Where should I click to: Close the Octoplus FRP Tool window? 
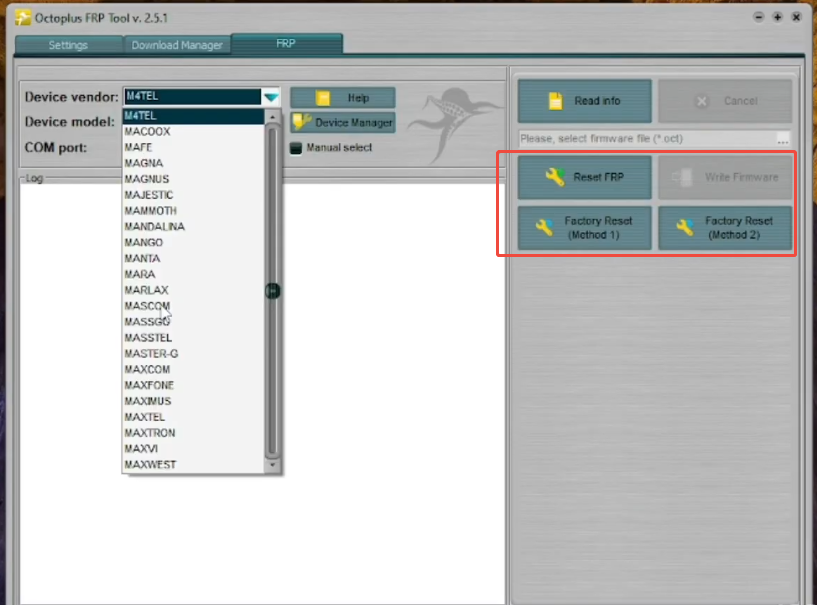[x=796, y=17]
